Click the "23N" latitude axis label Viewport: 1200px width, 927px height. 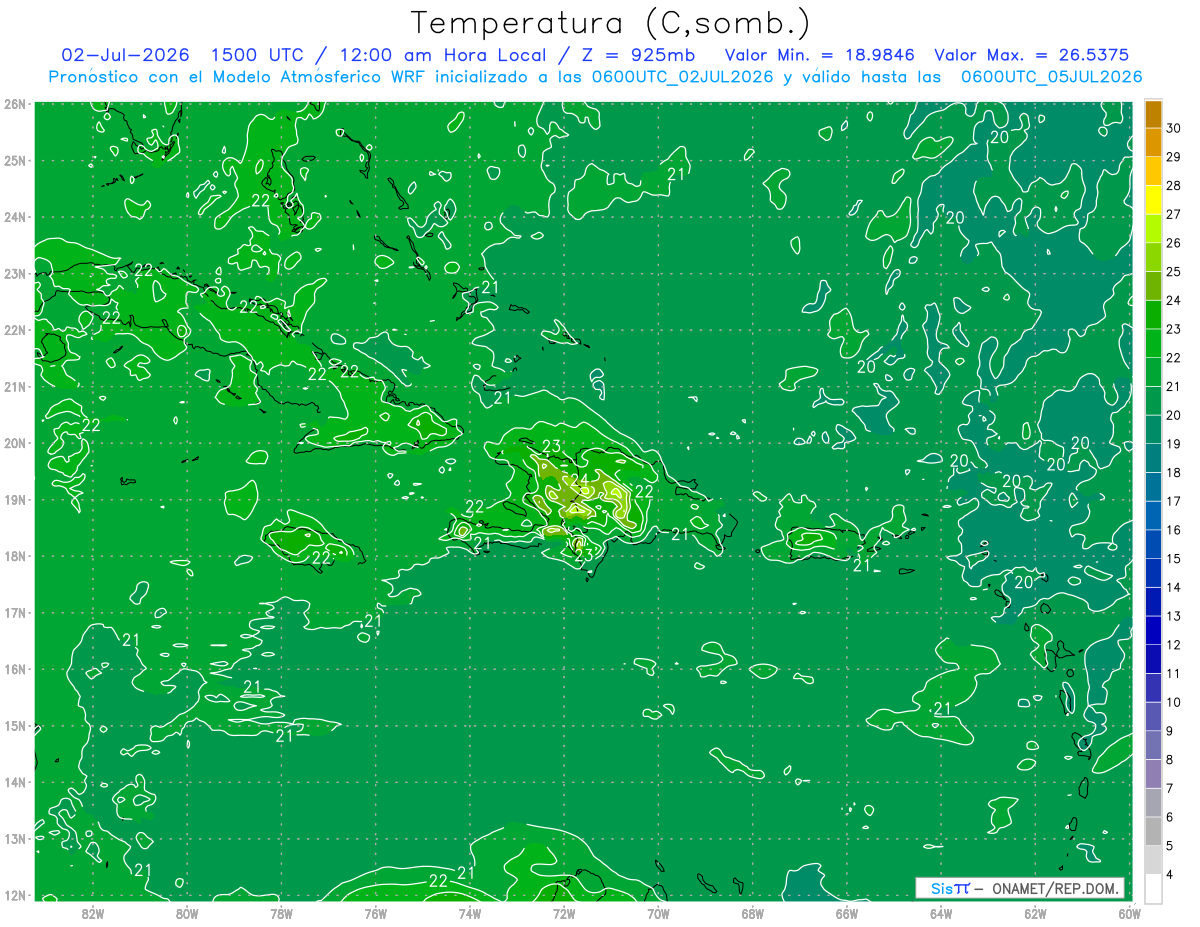[x=14, y=273]
